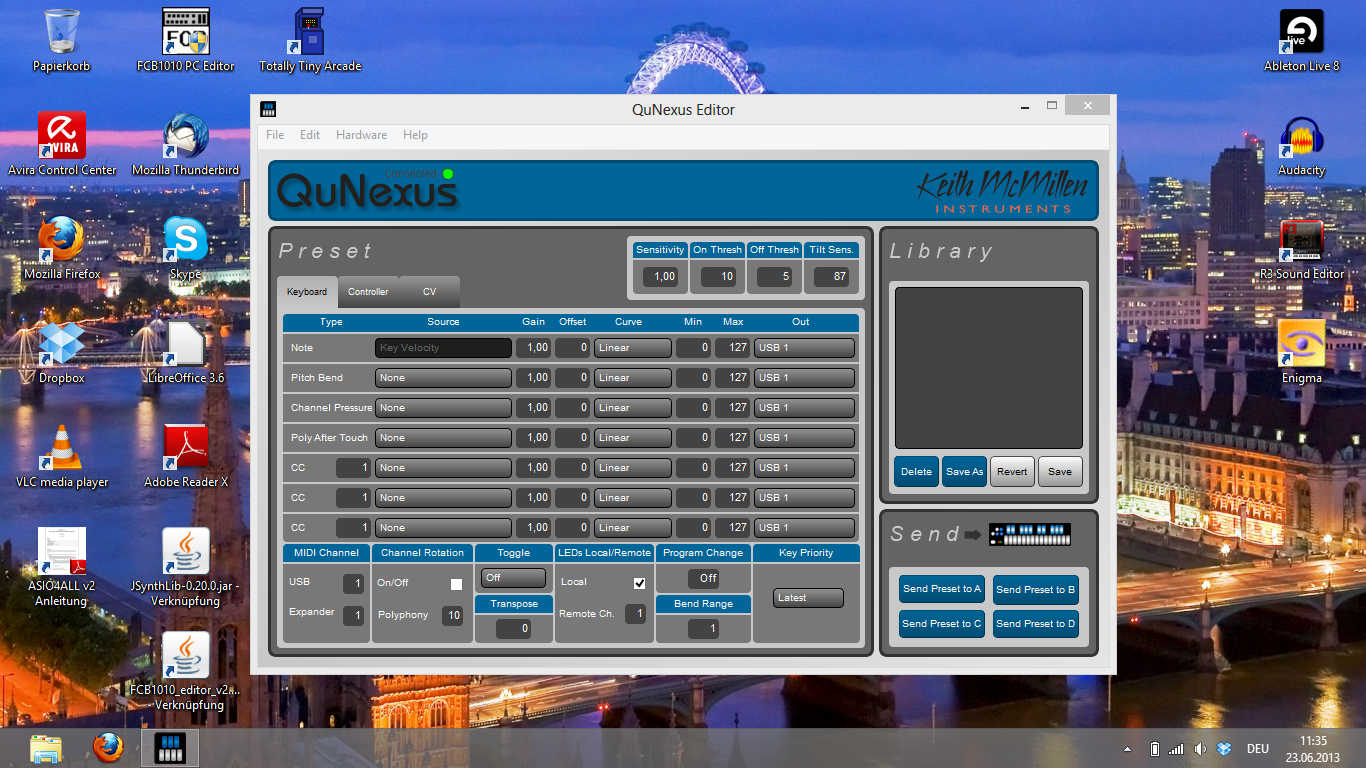Image resolution: width=1366 pixels, height=768 pixels.
Task: Open Note row Out USB 1 dropdown
Action: tap(804, 347)
